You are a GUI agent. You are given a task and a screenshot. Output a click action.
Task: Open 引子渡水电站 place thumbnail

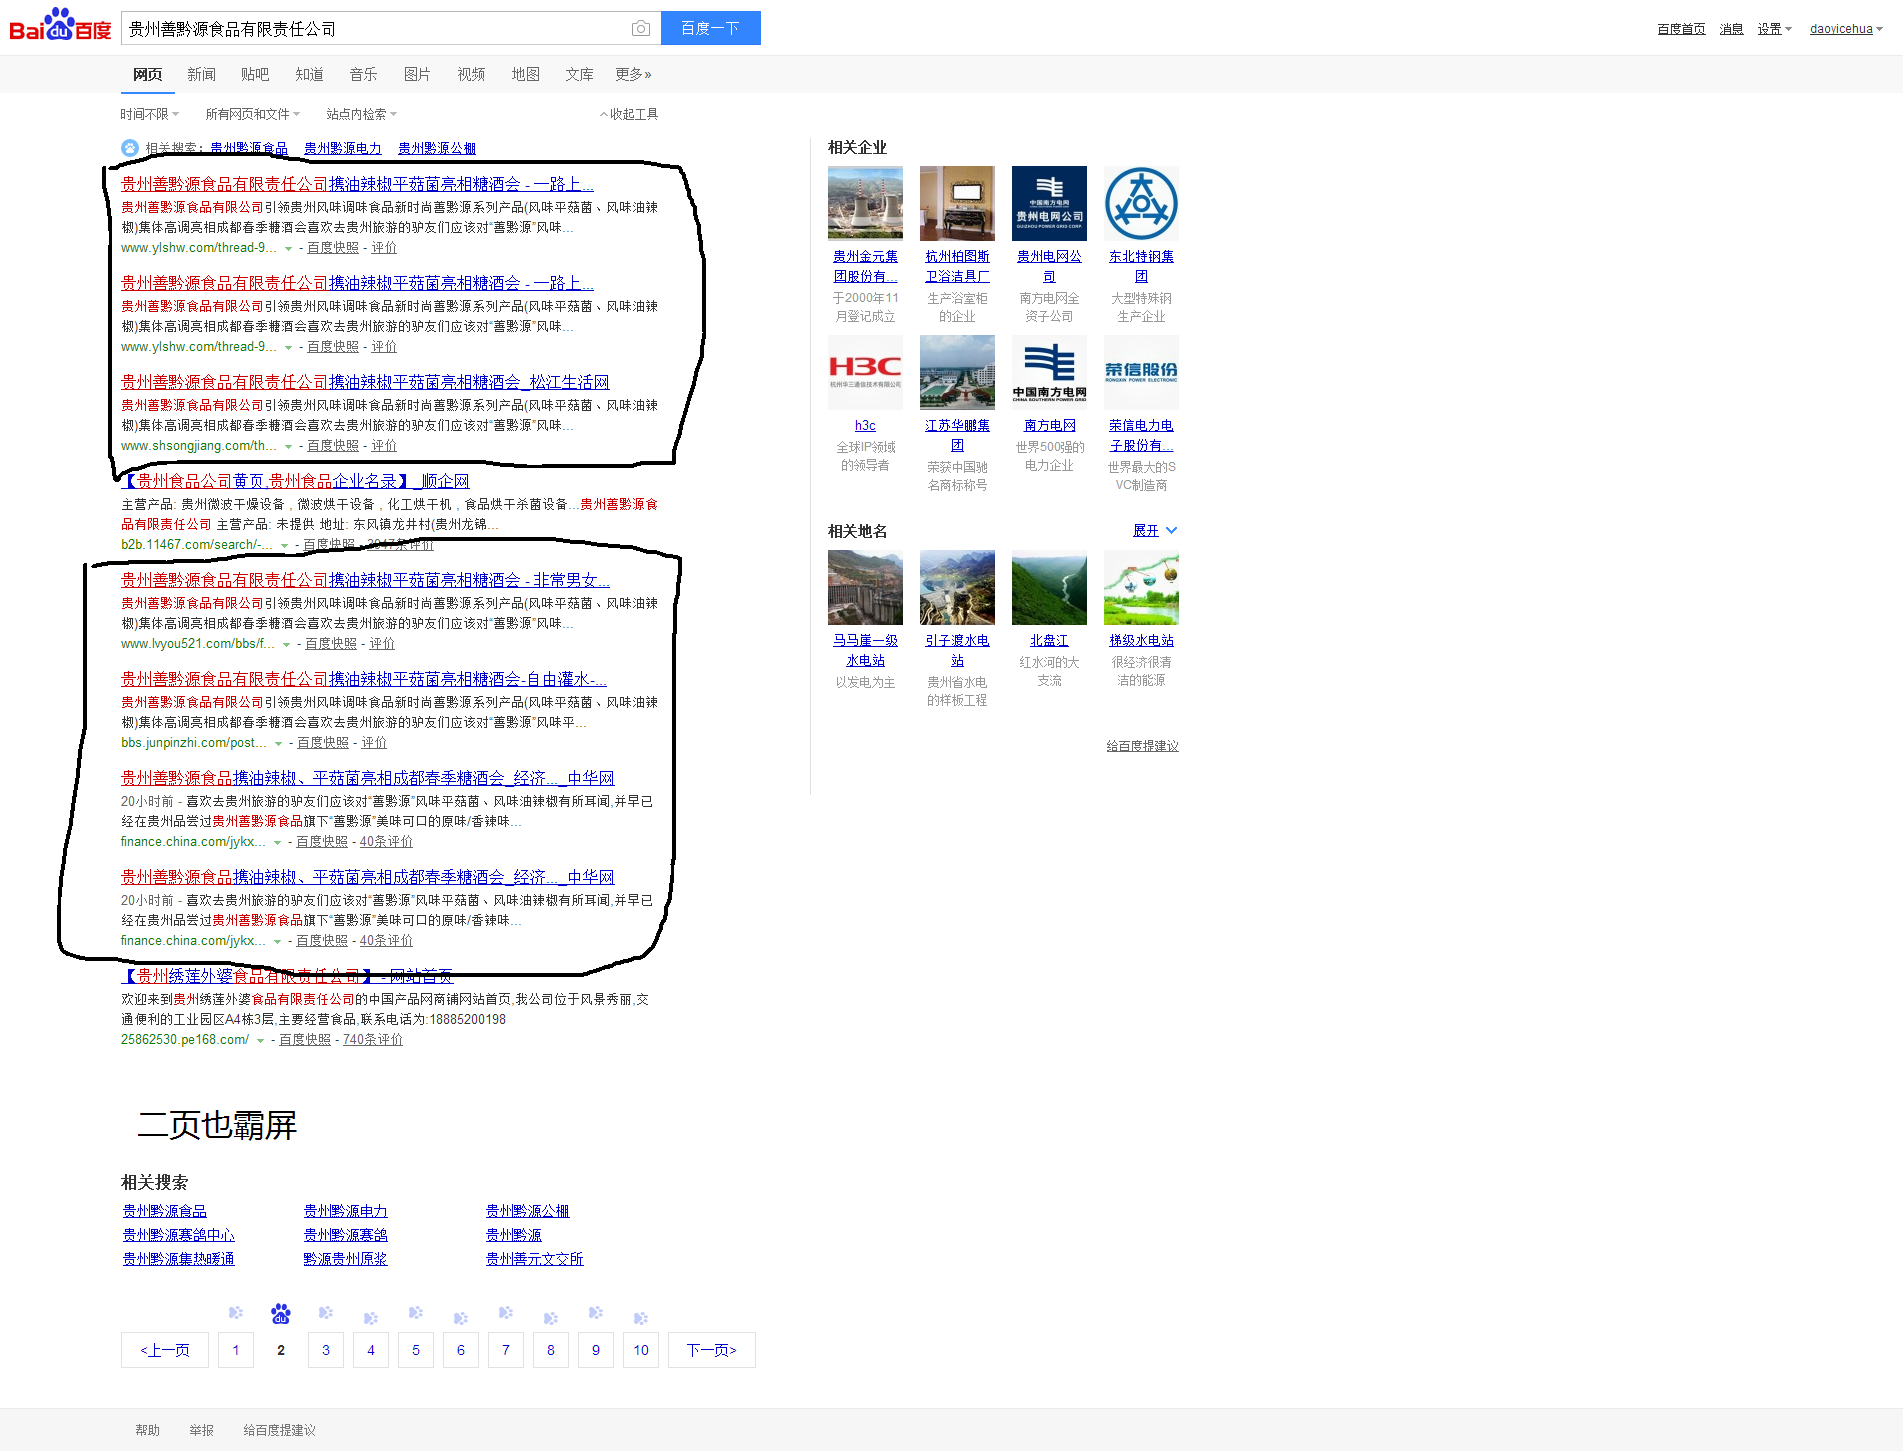957,587
